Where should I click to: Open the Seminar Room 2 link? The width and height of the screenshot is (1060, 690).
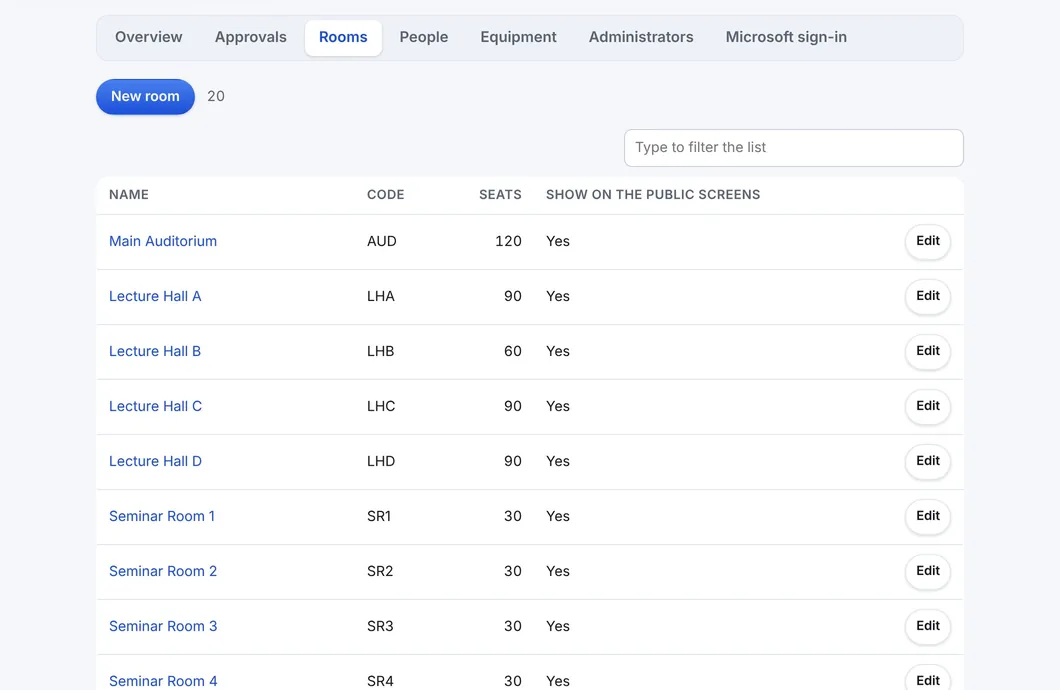tap(163, 571)
